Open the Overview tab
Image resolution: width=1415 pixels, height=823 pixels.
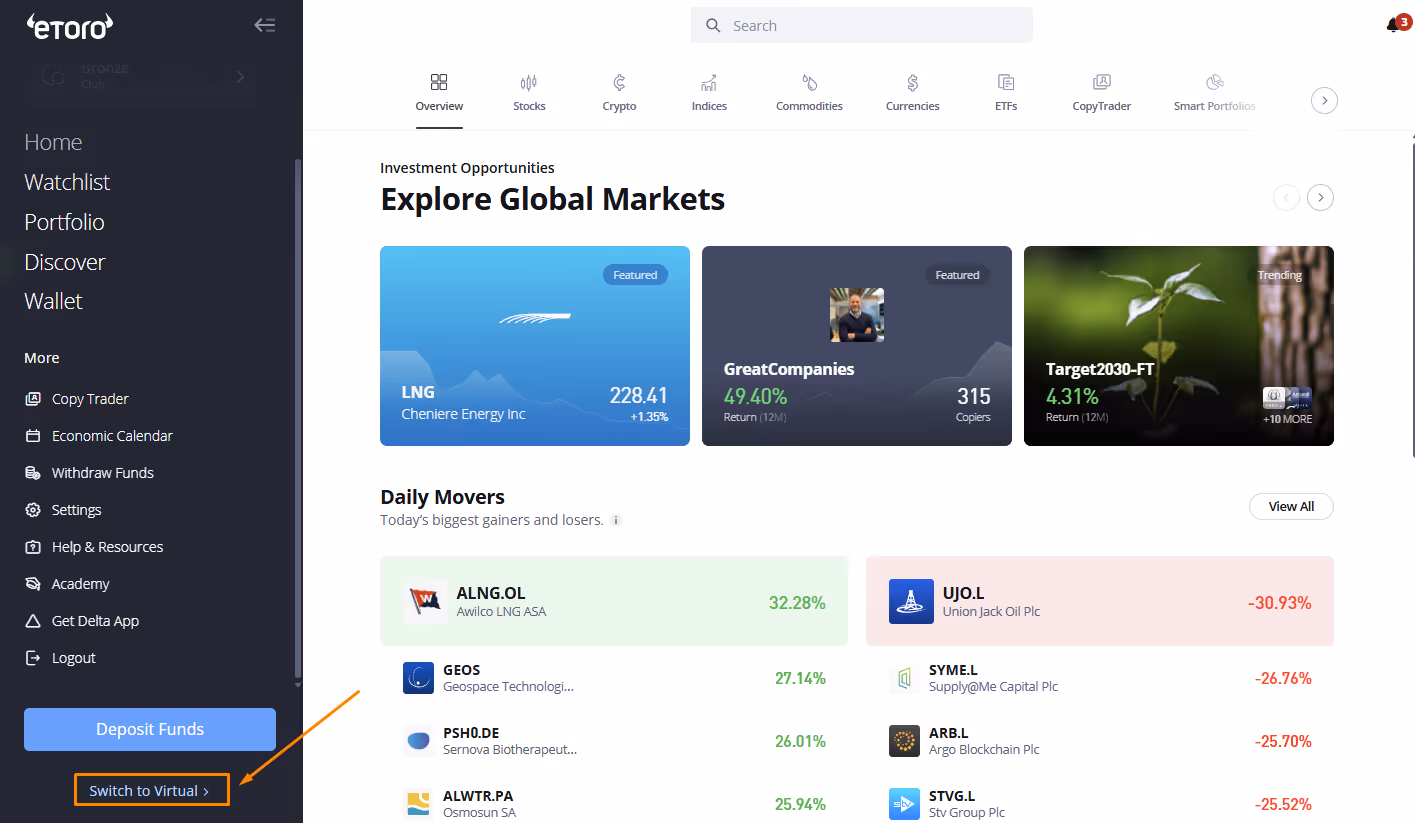[440, 93]
